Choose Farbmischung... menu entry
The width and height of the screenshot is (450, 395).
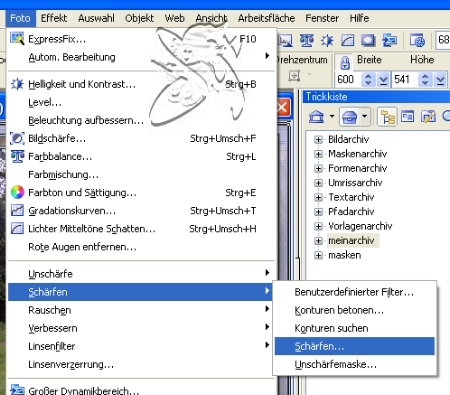[141, 175]
